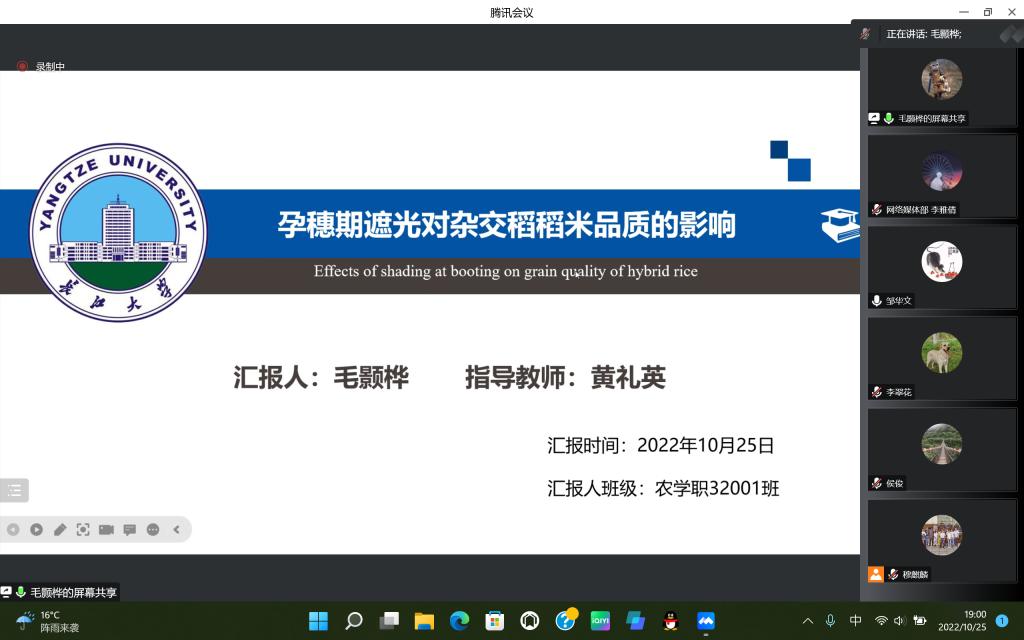
Task: Select 李雅倩's participant video tile
Action: [941, 175]
